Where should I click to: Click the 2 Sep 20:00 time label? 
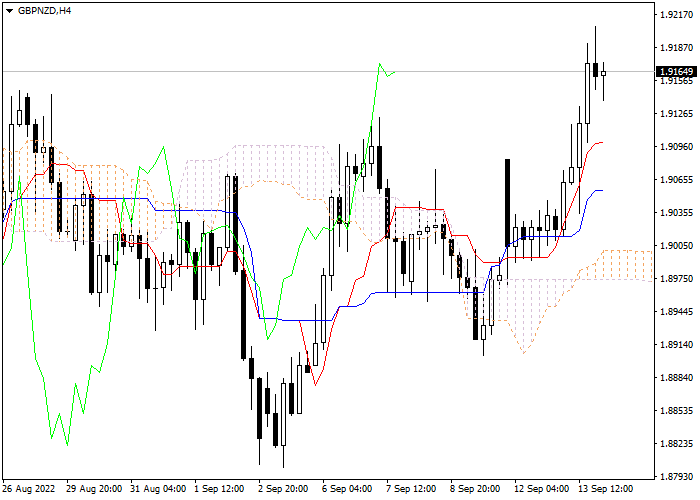point(283,489)
